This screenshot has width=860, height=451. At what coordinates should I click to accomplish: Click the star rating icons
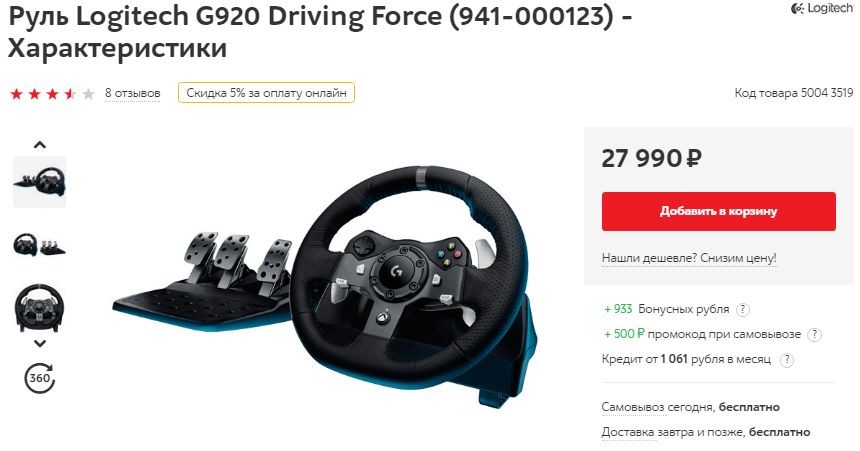pos(53,94)
